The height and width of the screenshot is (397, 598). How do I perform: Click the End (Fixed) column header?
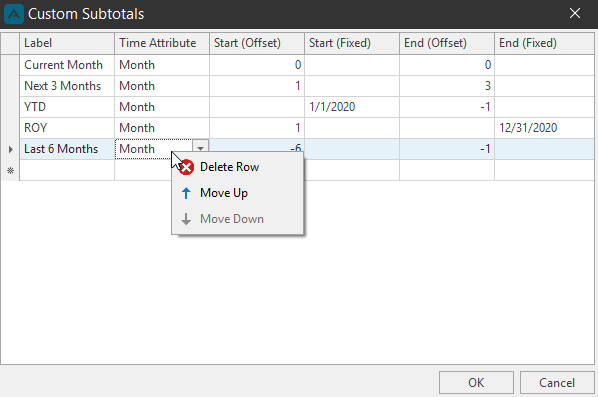coord(544,43)
